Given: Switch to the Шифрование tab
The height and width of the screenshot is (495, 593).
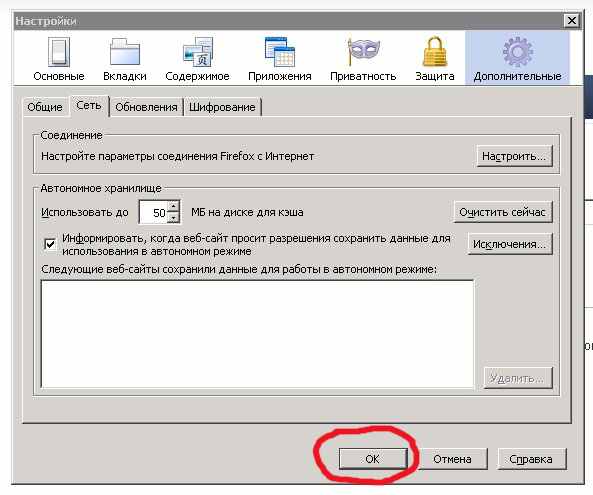Looking at the screenshot, I should pyautogui.click(x=222, y=107).
